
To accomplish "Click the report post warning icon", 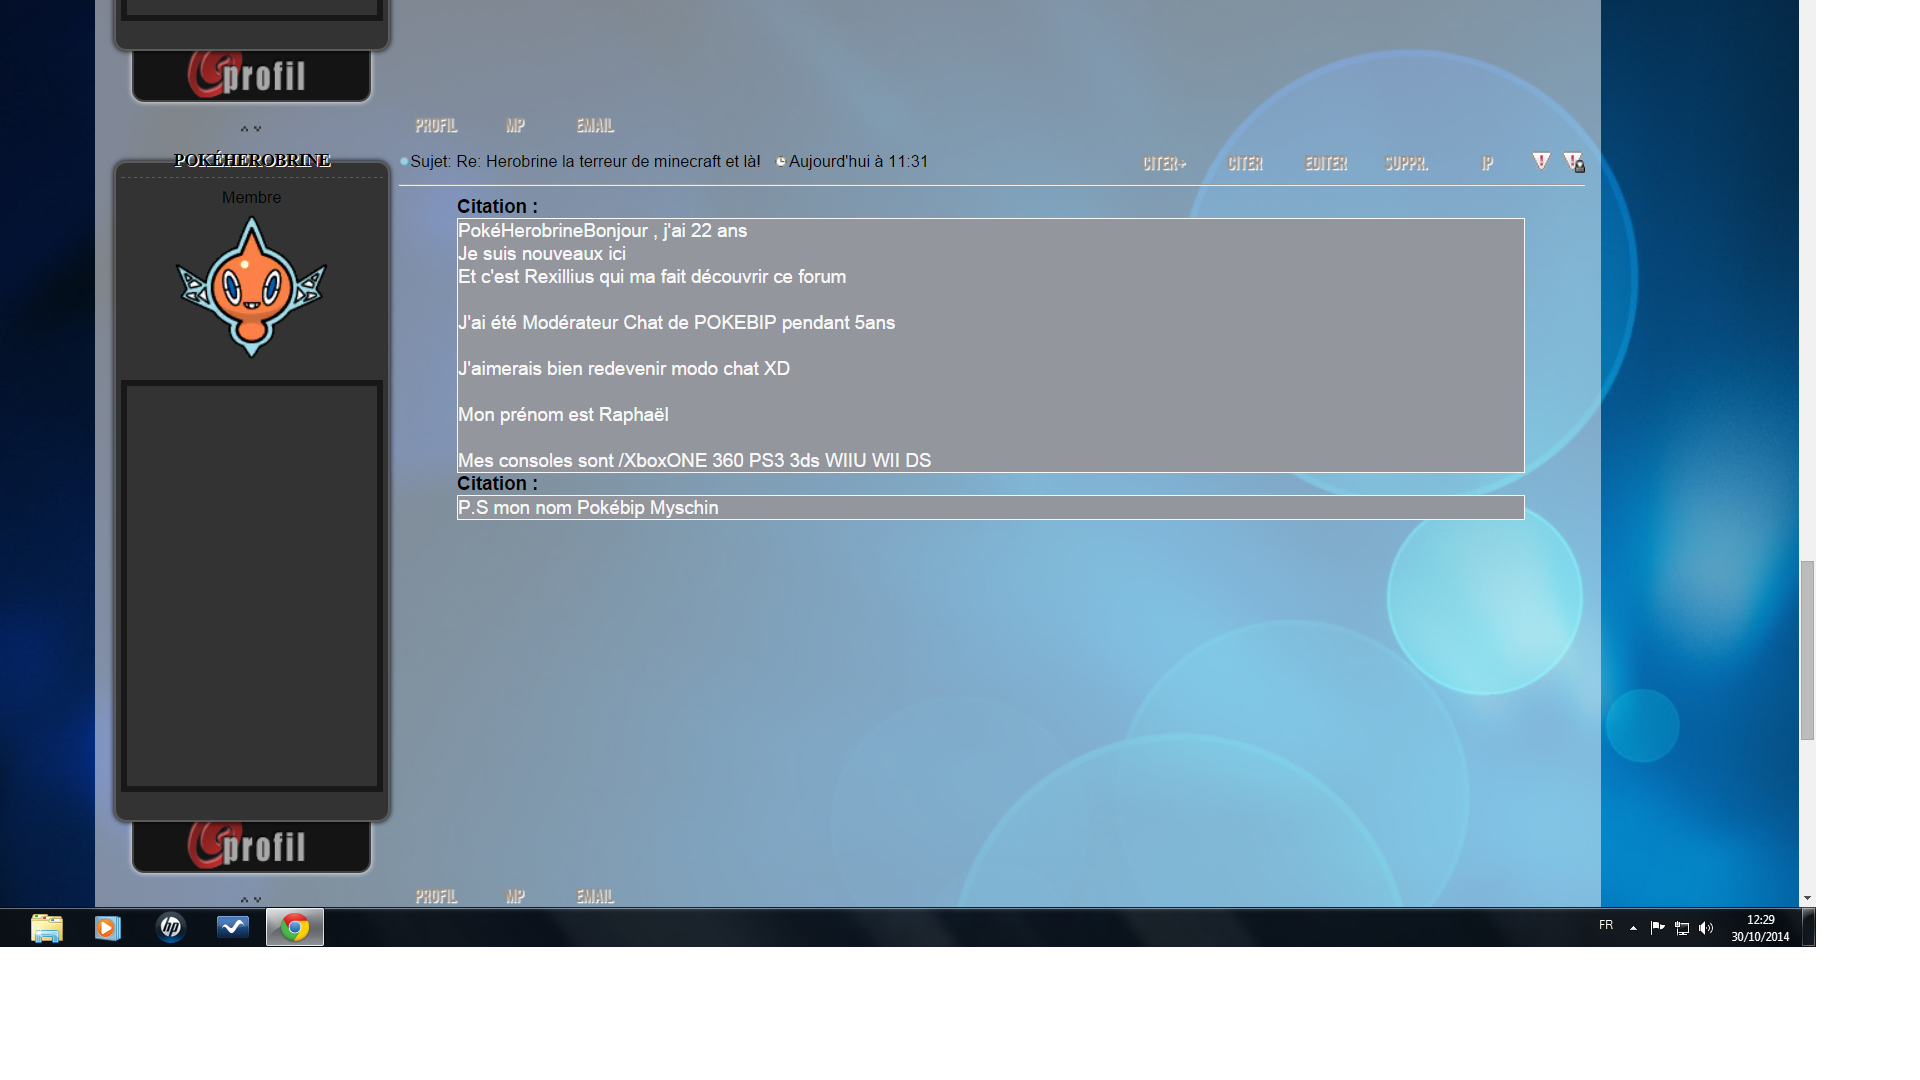I will [x=1541, y=161].
